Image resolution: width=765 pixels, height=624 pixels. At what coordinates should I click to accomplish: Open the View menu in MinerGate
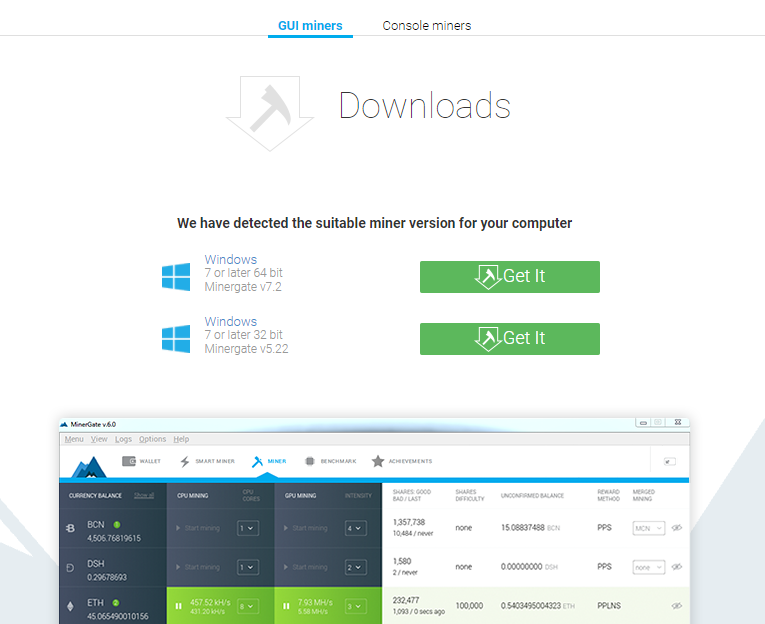tap(99, 439)
